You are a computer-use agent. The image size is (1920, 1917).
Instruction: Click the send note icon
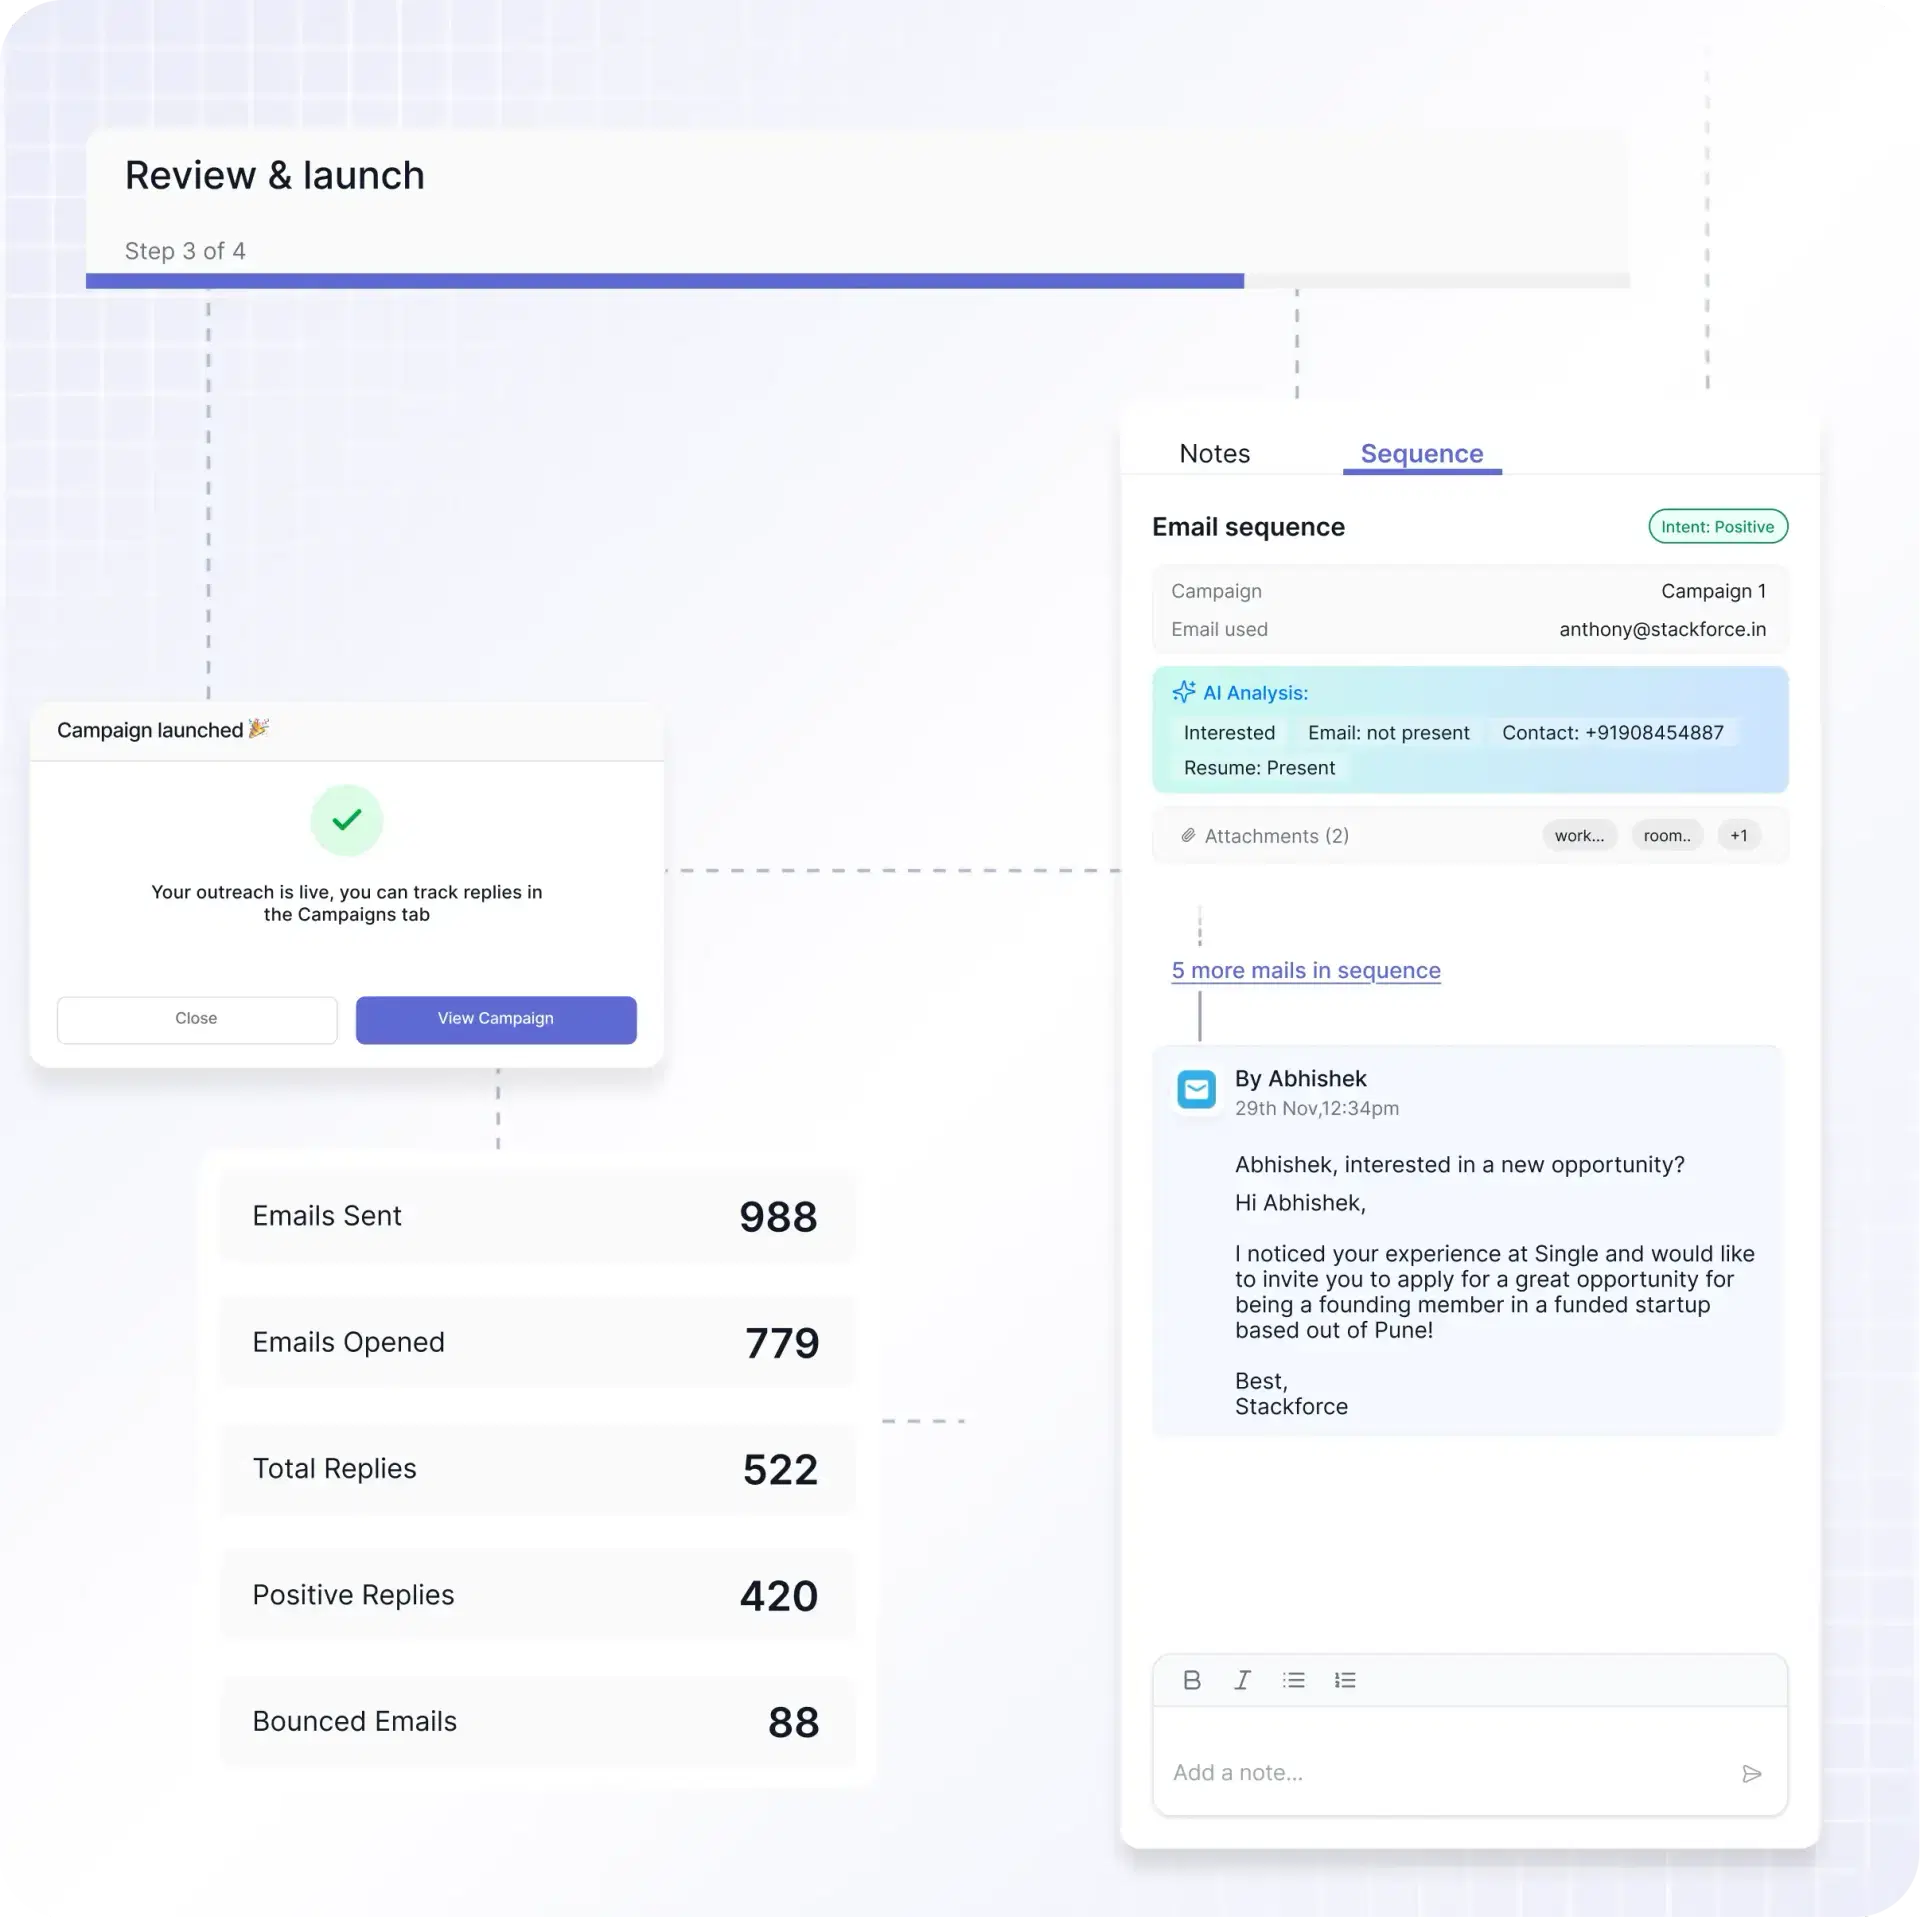1752,1773
